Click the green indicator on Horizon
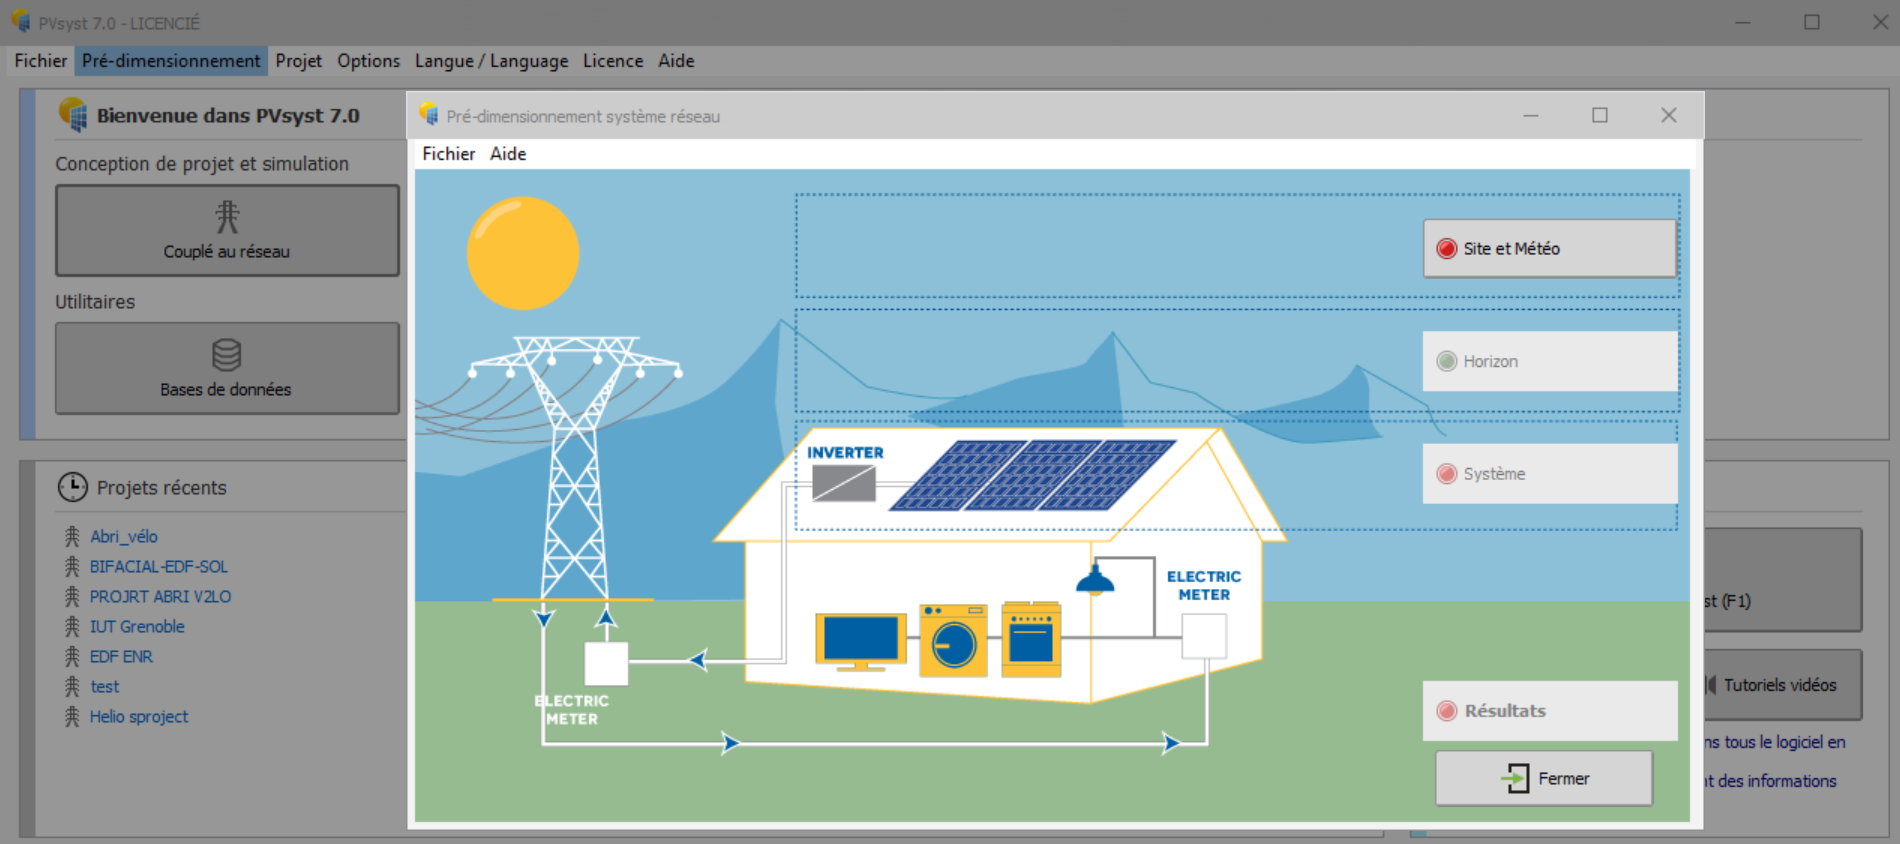Image resolution: width=1900 pixels, height=844 pixels. 1446,361
